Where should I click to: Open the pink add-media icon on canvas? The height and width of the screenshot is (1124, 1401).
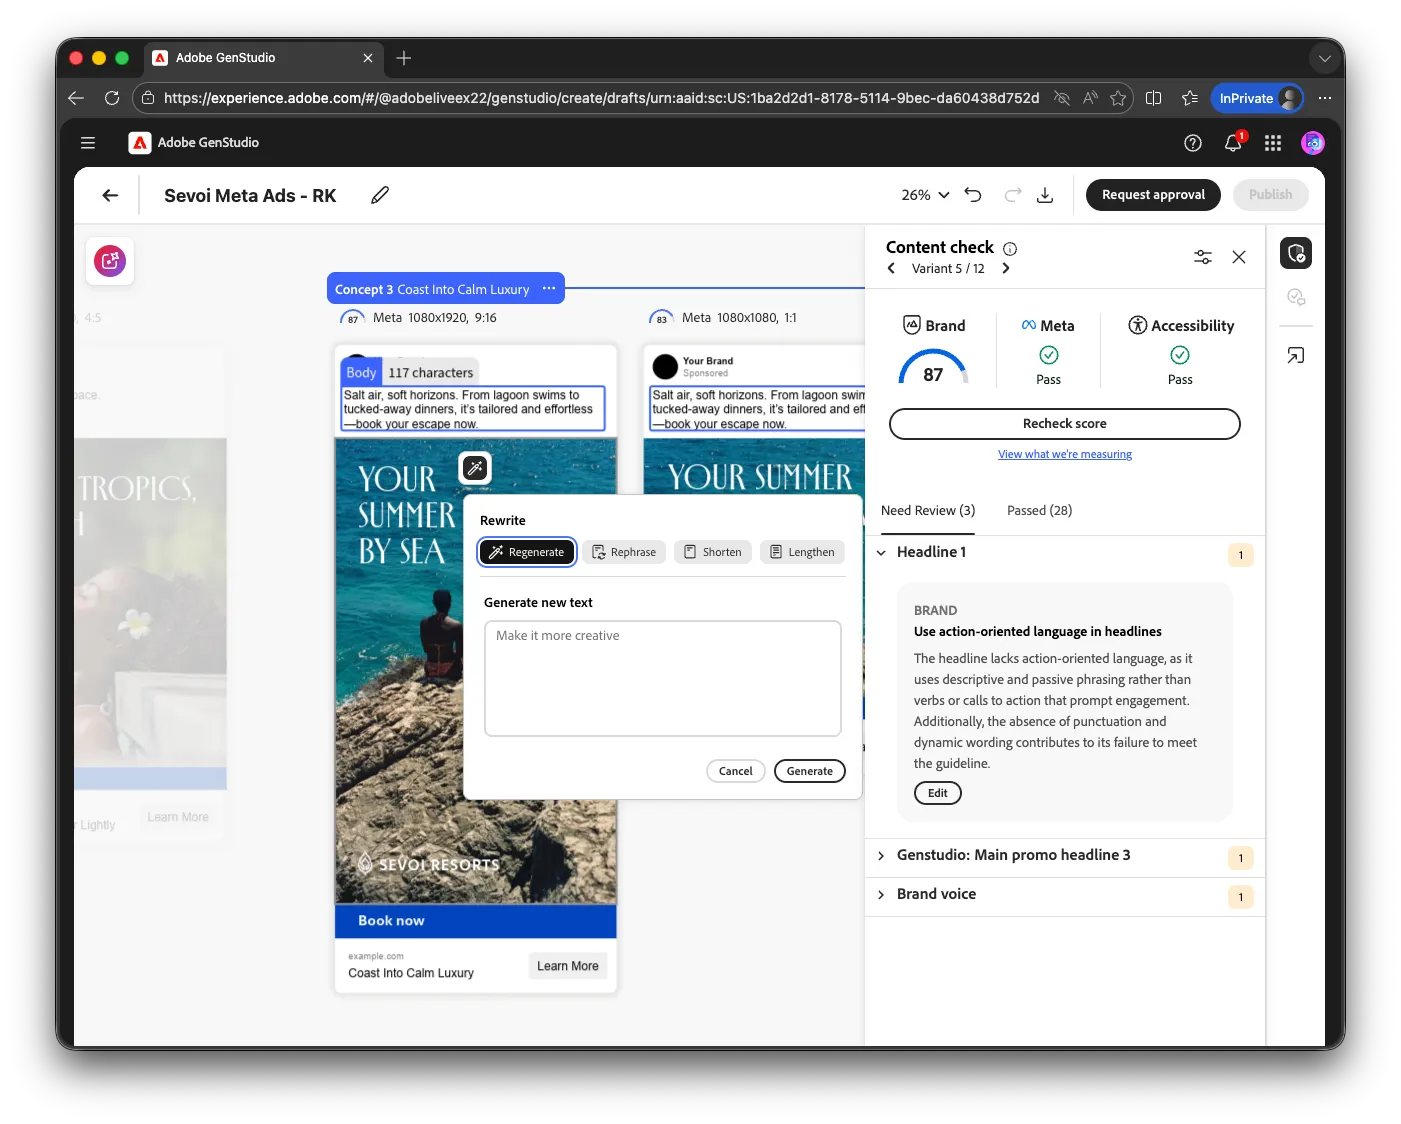click(x=110, y=261)
